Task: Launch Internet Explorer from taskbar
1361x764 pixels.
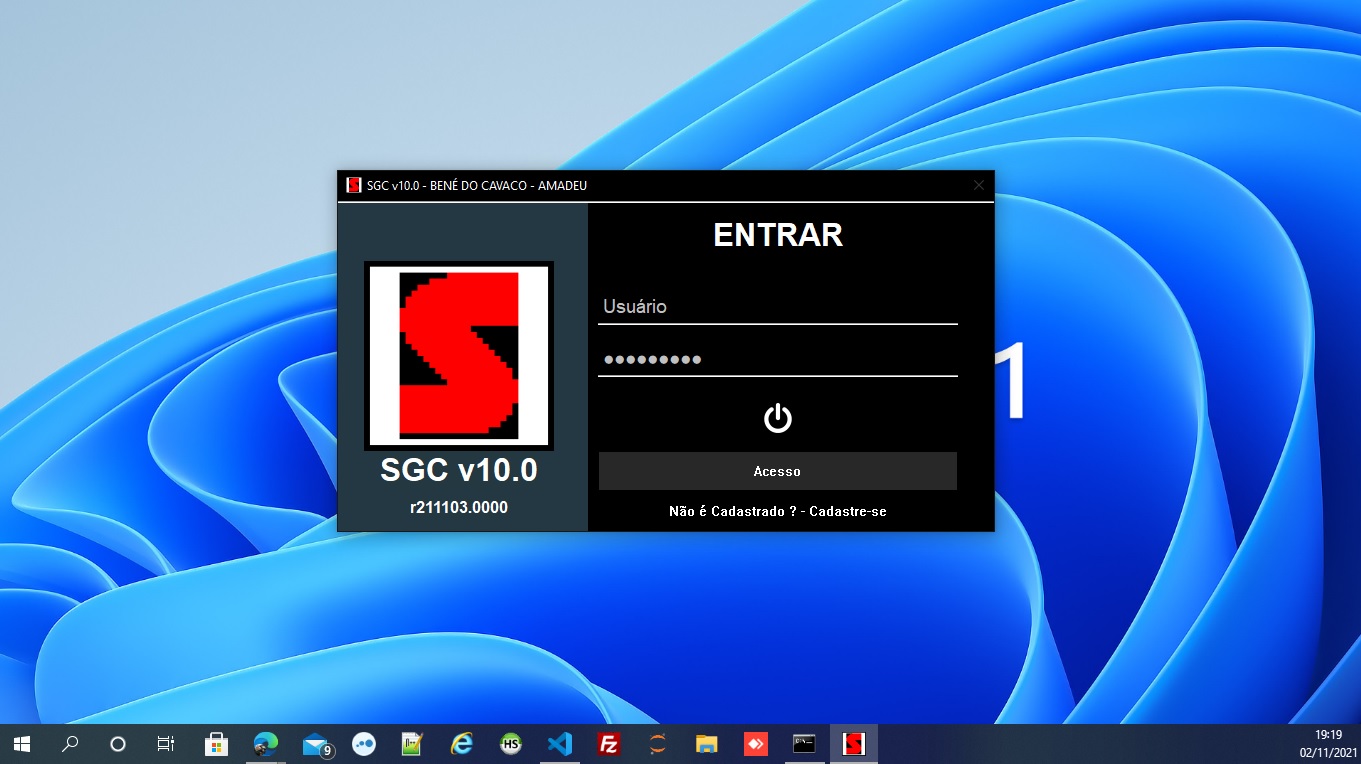Action: 461,744
